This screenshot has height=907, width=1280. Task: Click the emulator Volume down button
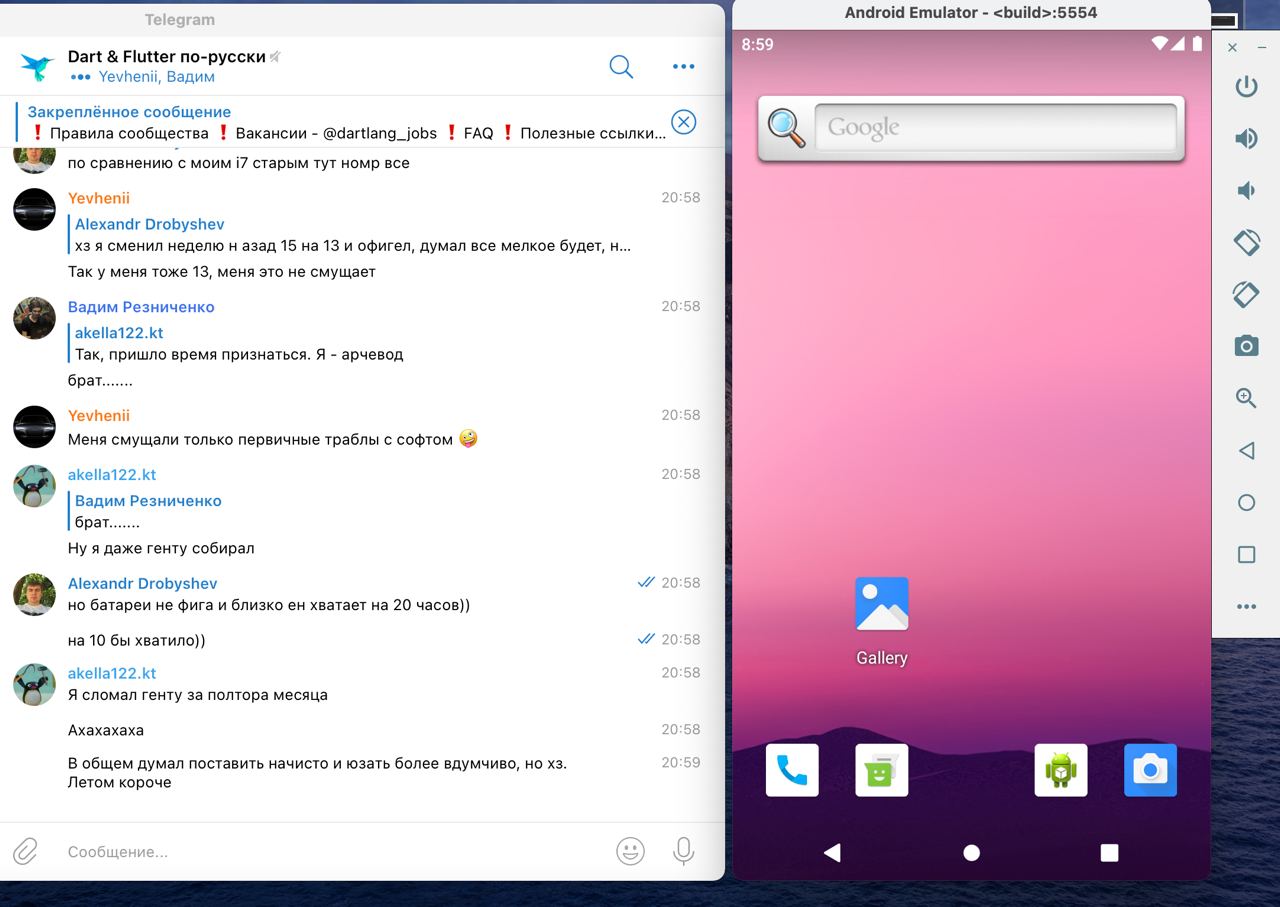tap(1246, 190)
